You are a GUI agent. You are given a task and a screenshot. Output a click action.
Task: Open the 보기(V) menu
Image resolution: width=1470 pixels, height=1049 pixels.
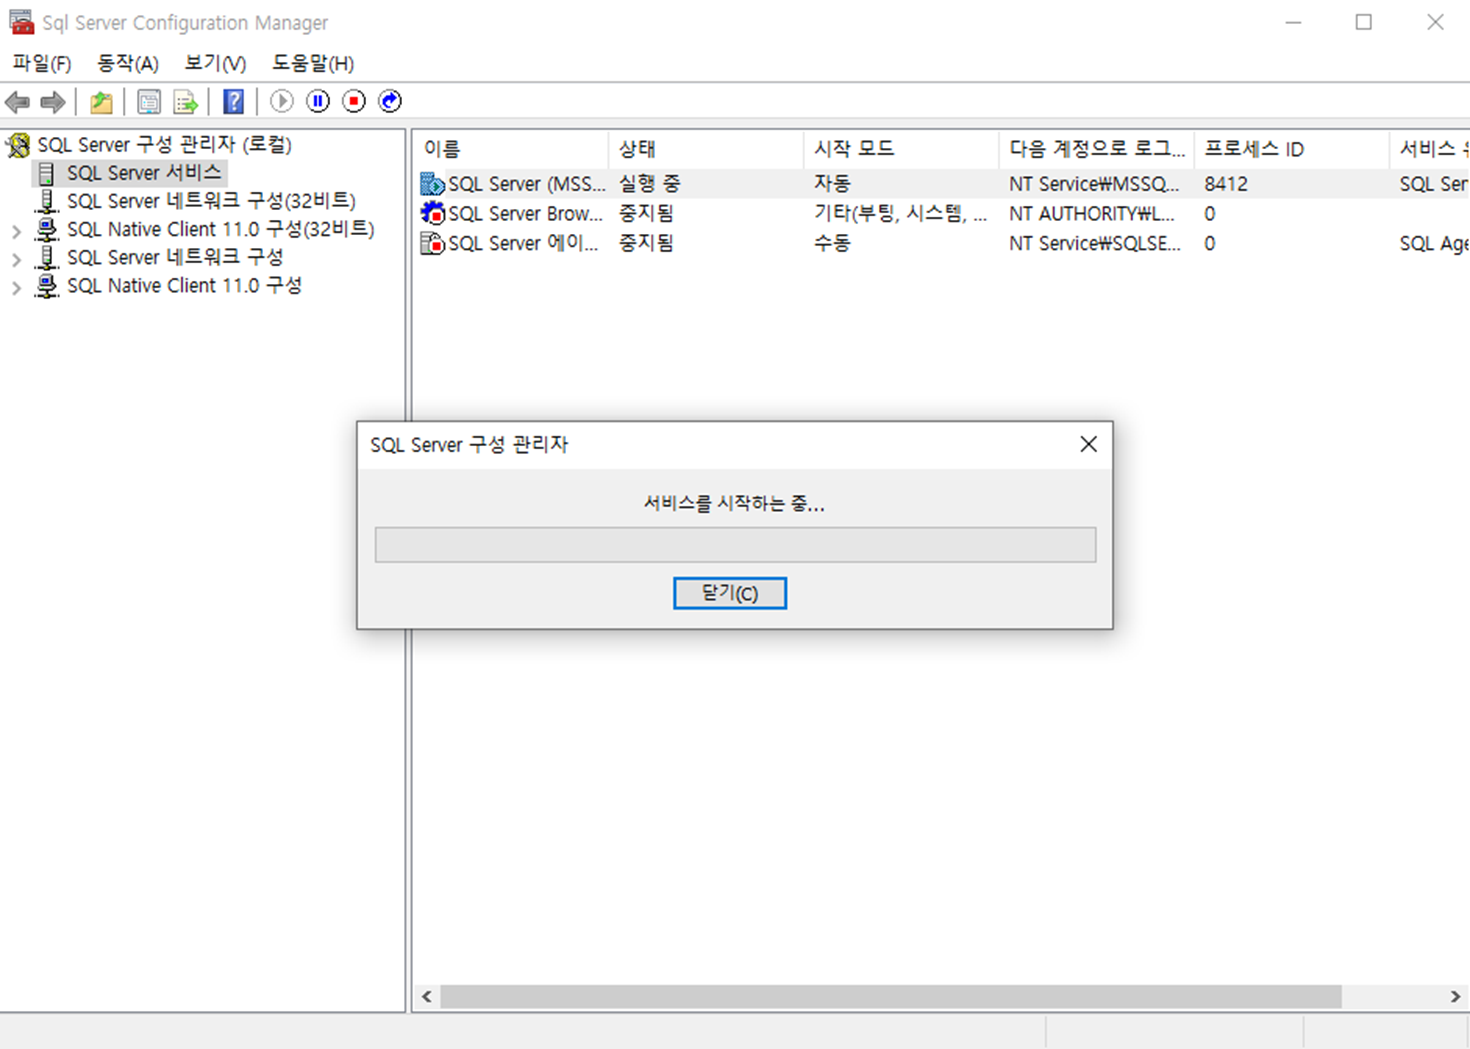215,63
